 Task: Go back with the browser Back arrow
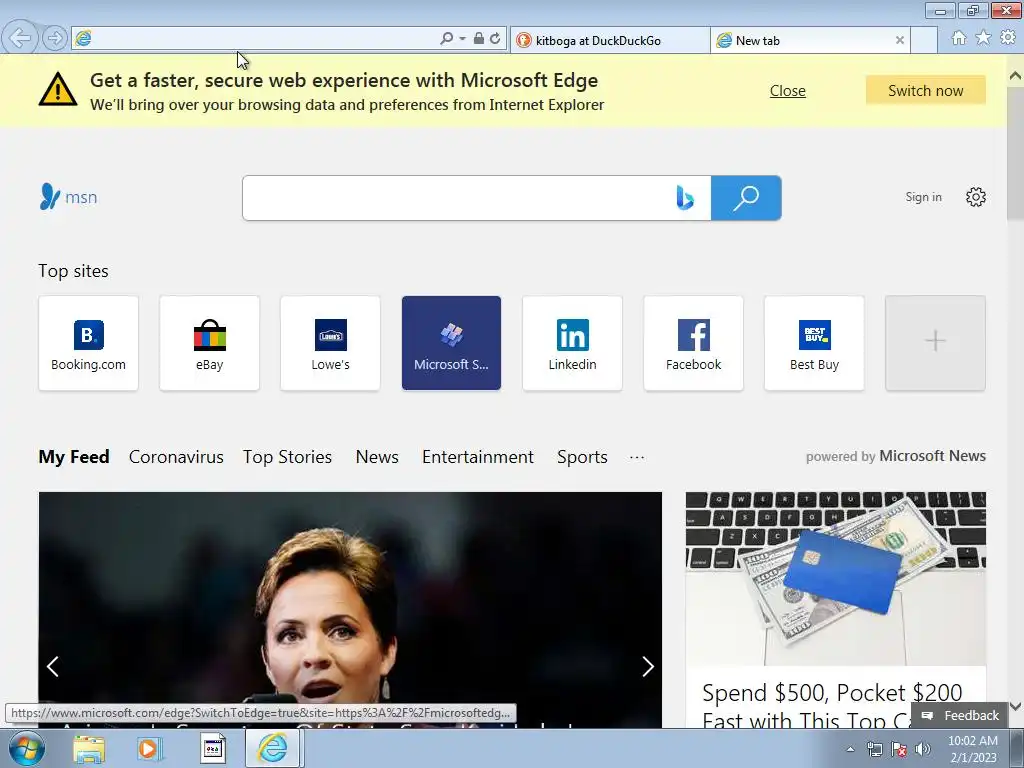(20, 38)
